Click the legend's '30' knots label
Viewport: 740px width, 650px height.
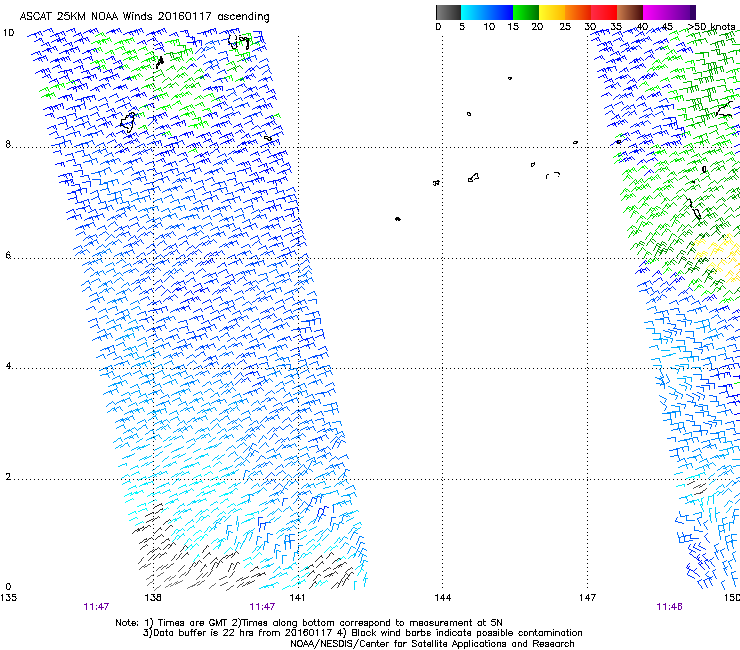(590, 27)
